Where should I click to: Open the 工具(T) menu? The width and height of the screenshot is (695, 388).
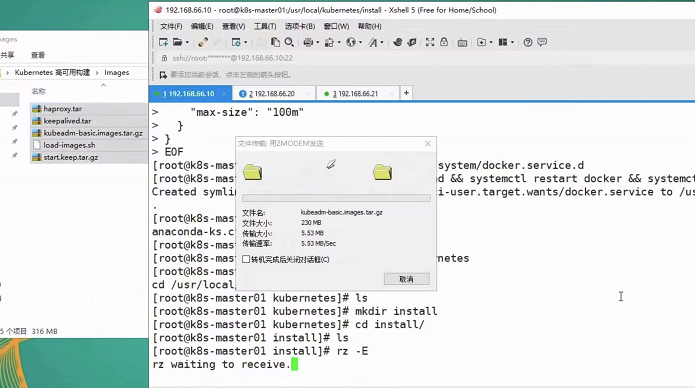265,26
